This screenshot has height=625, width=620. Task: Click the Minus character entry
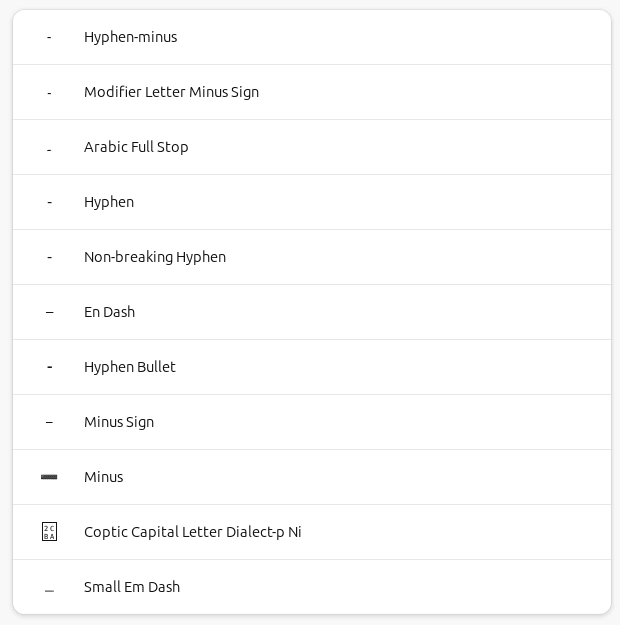[x=312, y=477]
